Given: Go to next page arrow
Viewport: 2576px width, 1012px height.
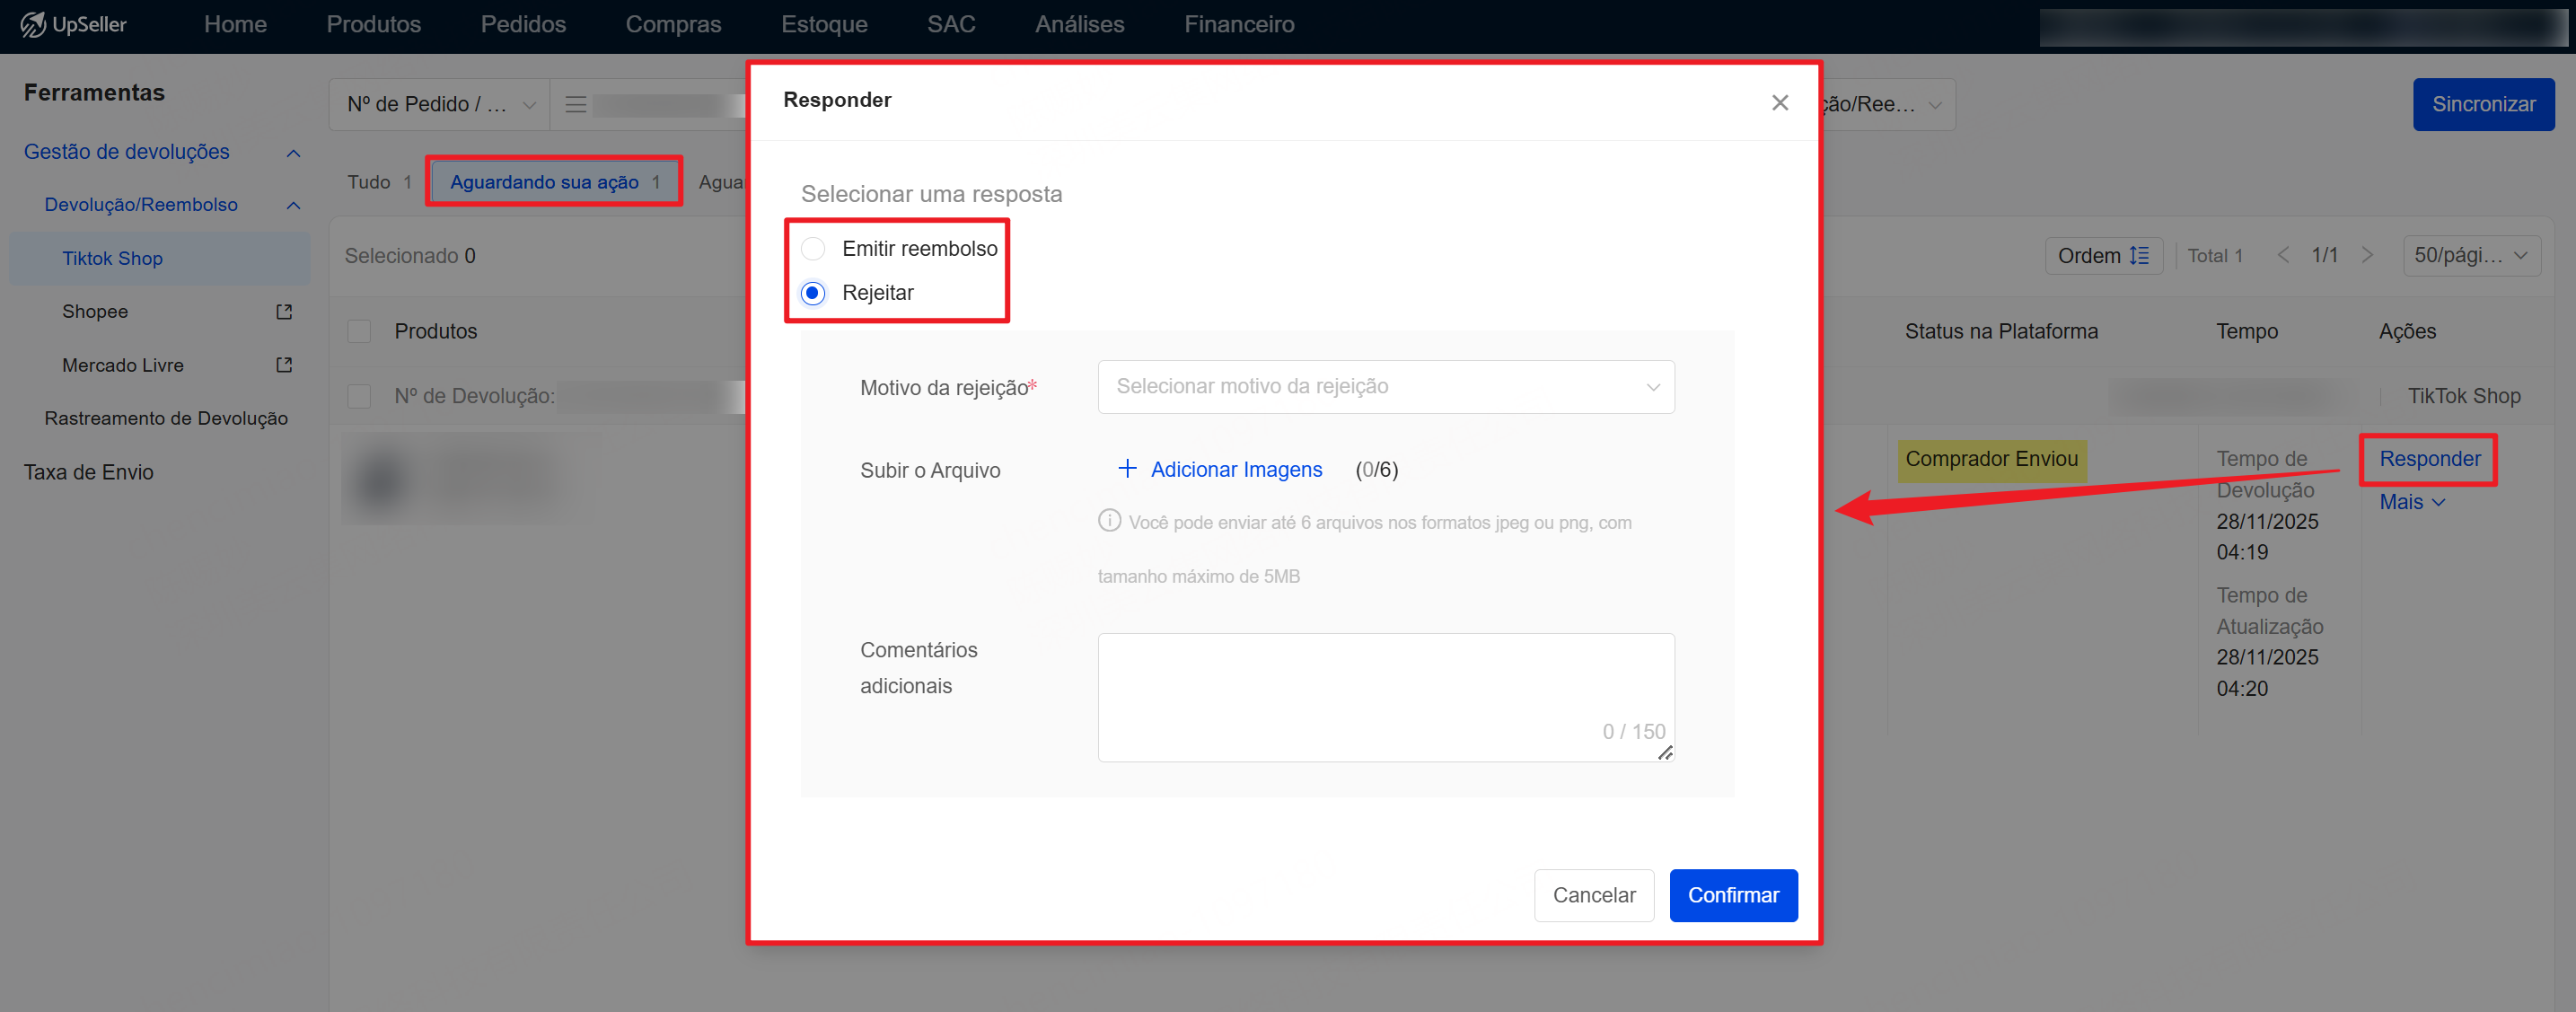Looking at the screenshot, I should (x=2367, y=256).
